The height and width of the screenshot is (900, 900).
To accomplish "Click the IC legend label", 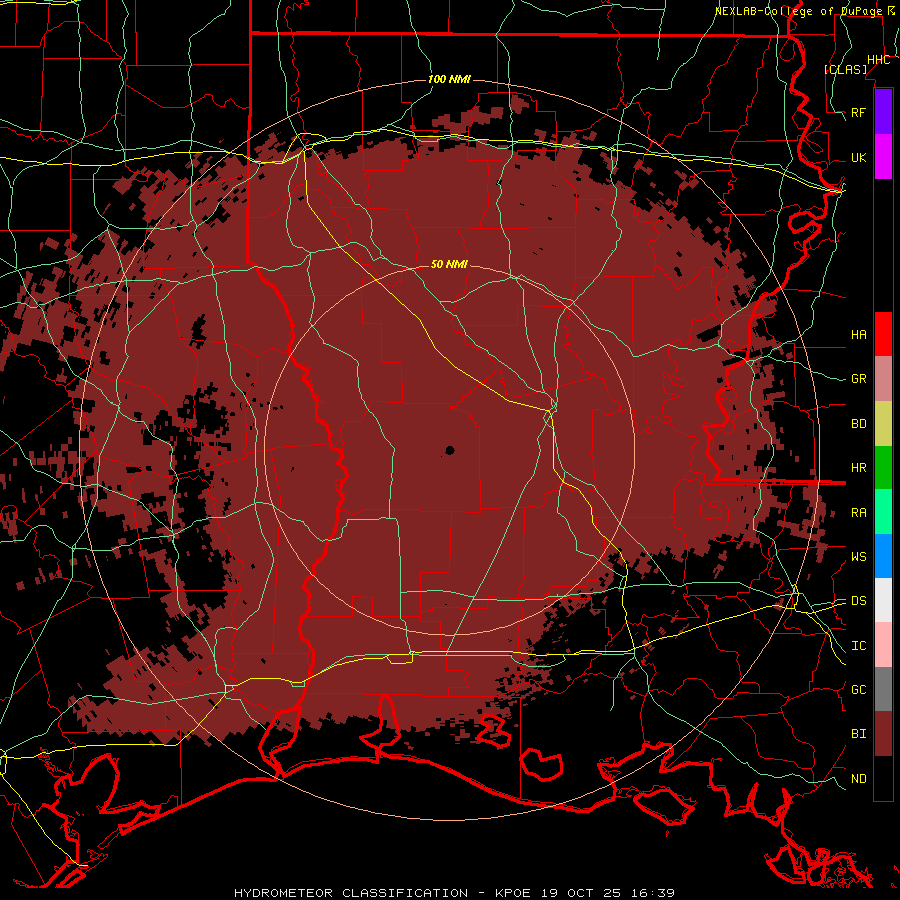I will [859, 646].
